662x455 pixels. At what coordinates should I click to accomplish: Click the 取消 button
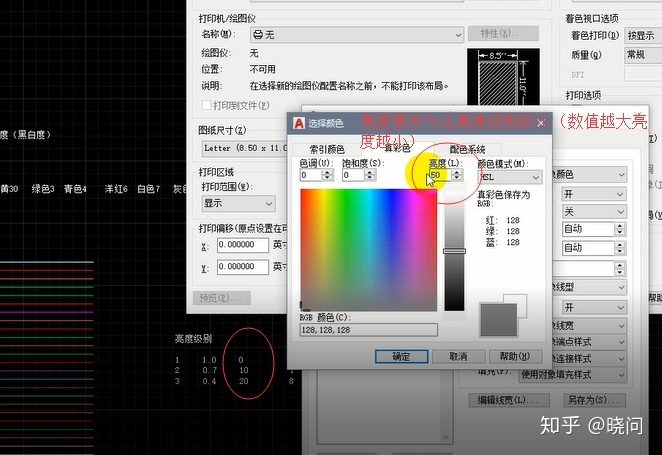[x=458, y=357]
